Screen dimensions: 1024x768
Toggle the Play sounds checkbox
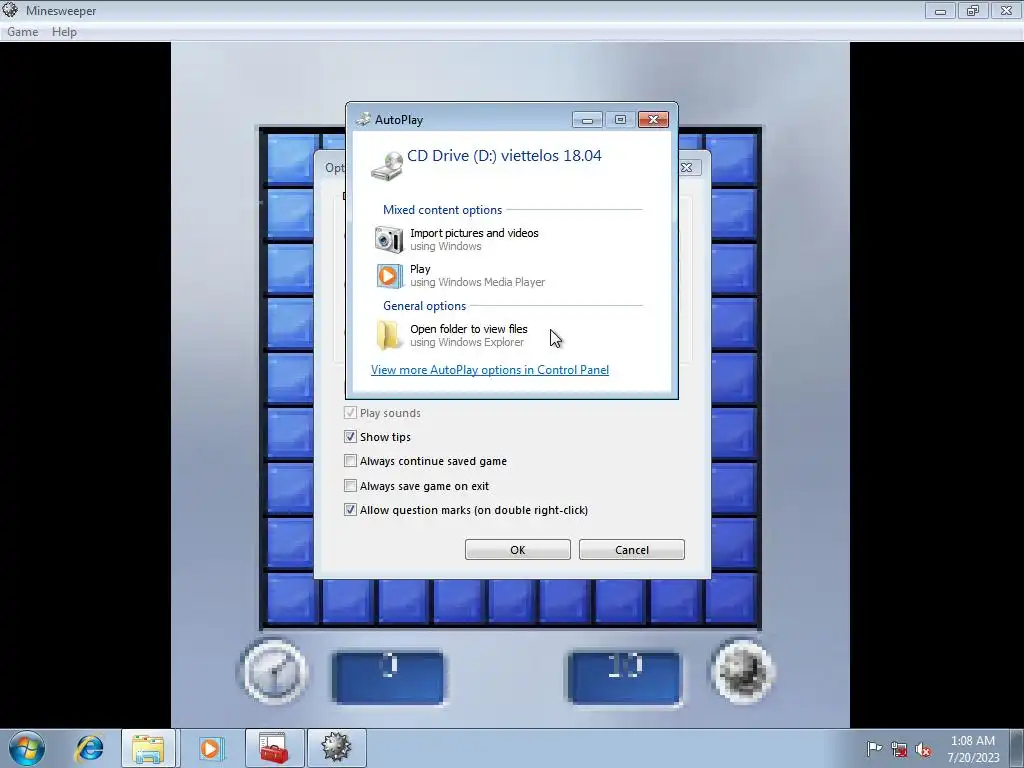[x=350, y=413]
